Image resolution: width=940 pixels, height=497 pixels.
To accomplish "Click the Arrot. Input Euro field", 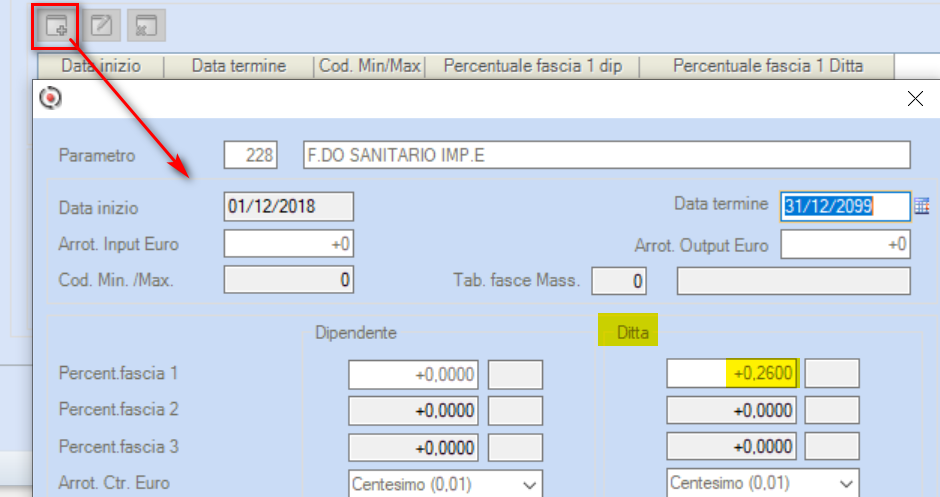I will click(x=288, y=244).
